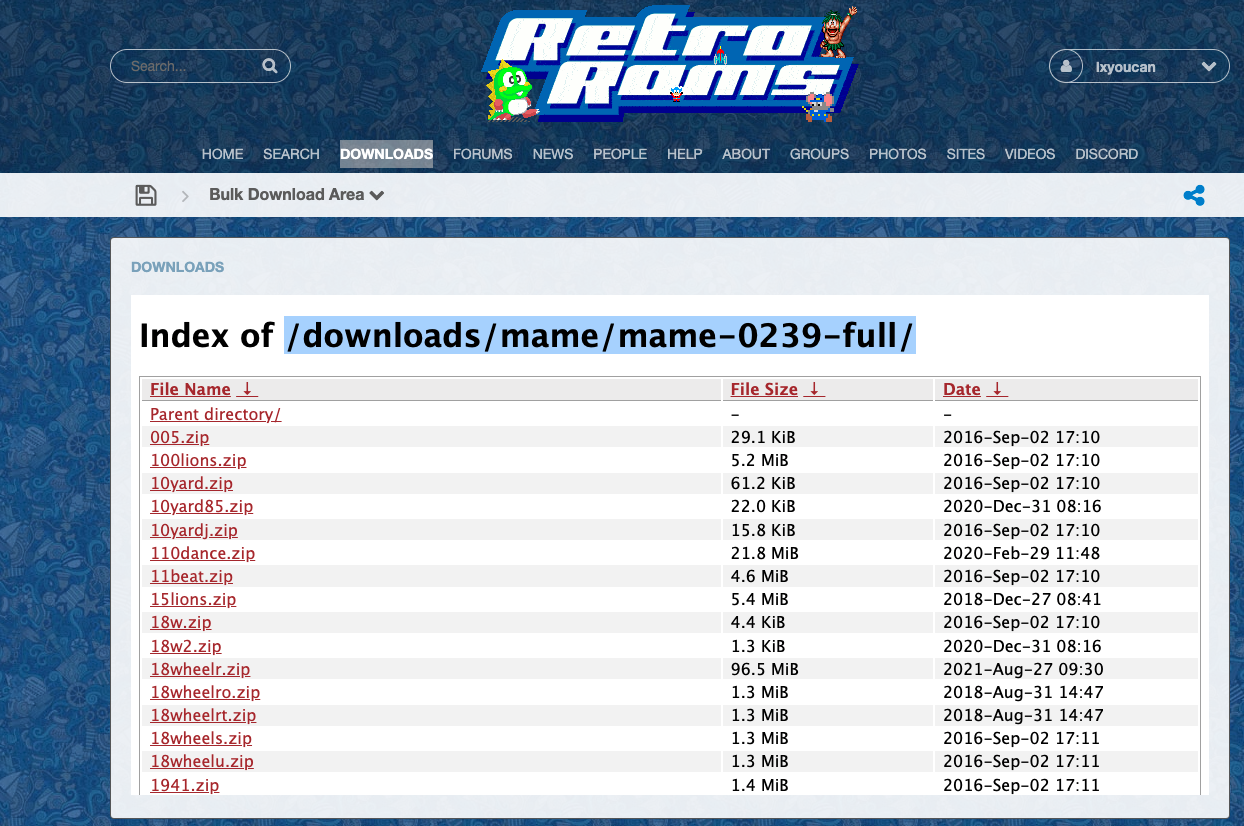This screenshot has height=826, width=1244.
Task: Click the user avatar icon beside lxyoucan
Action: (1067, 67)
